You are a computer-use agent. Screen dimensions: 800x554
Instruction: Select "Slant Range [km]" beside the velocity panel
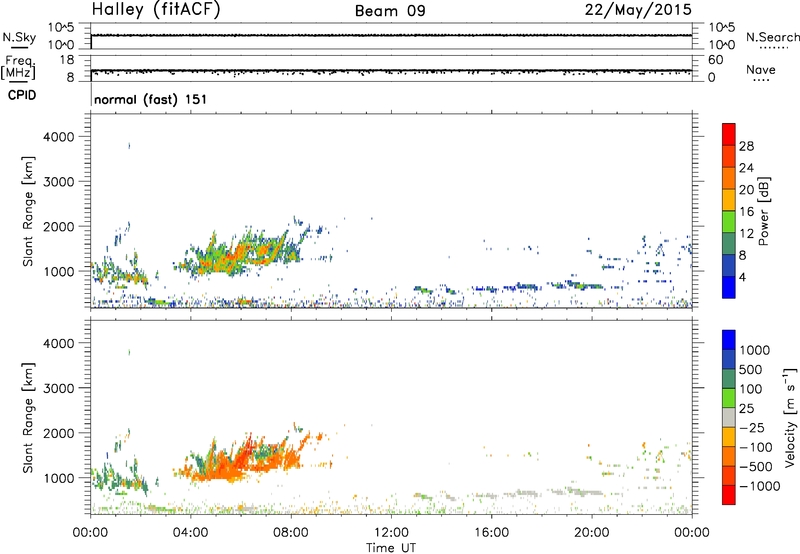click(28, 418)
